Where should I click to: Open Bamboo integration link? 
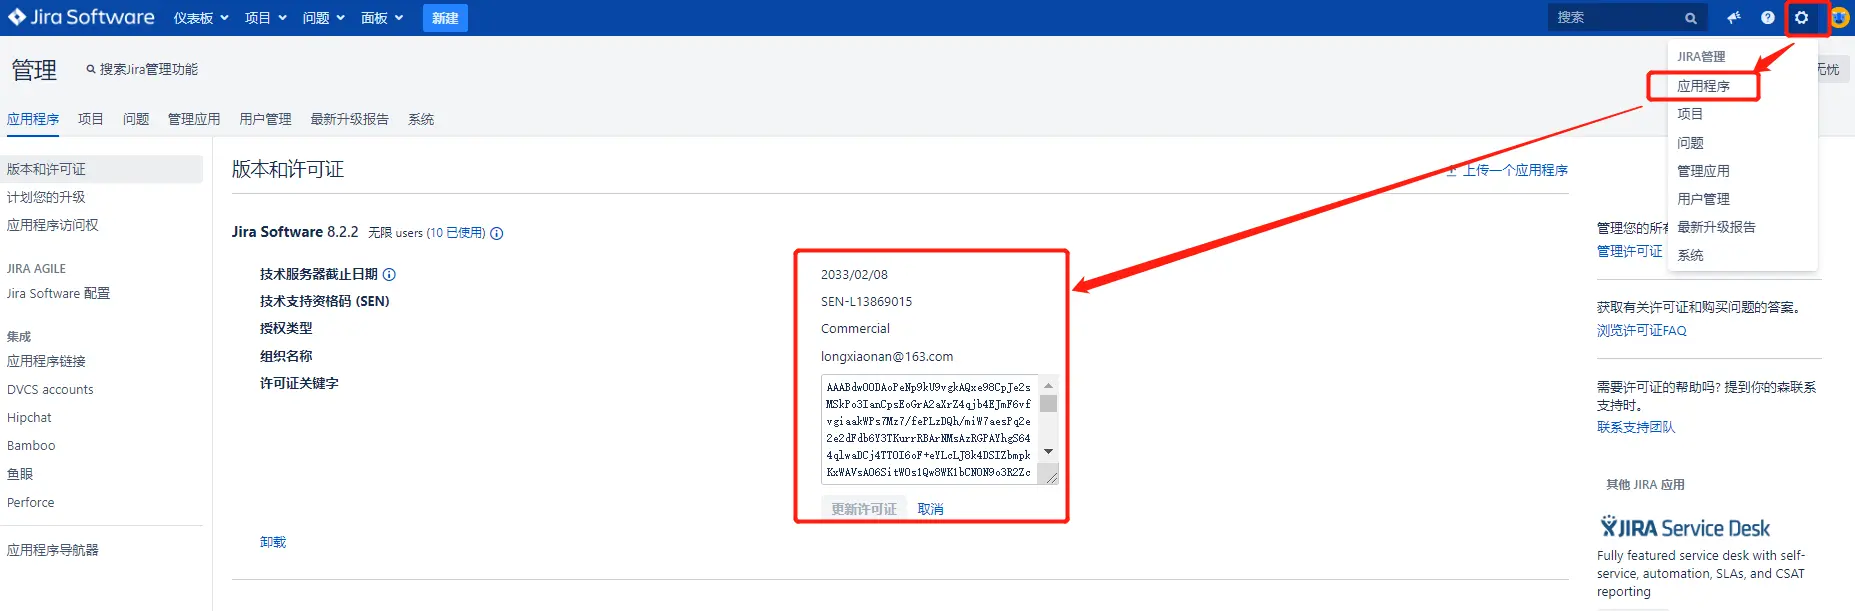(31, 445)
